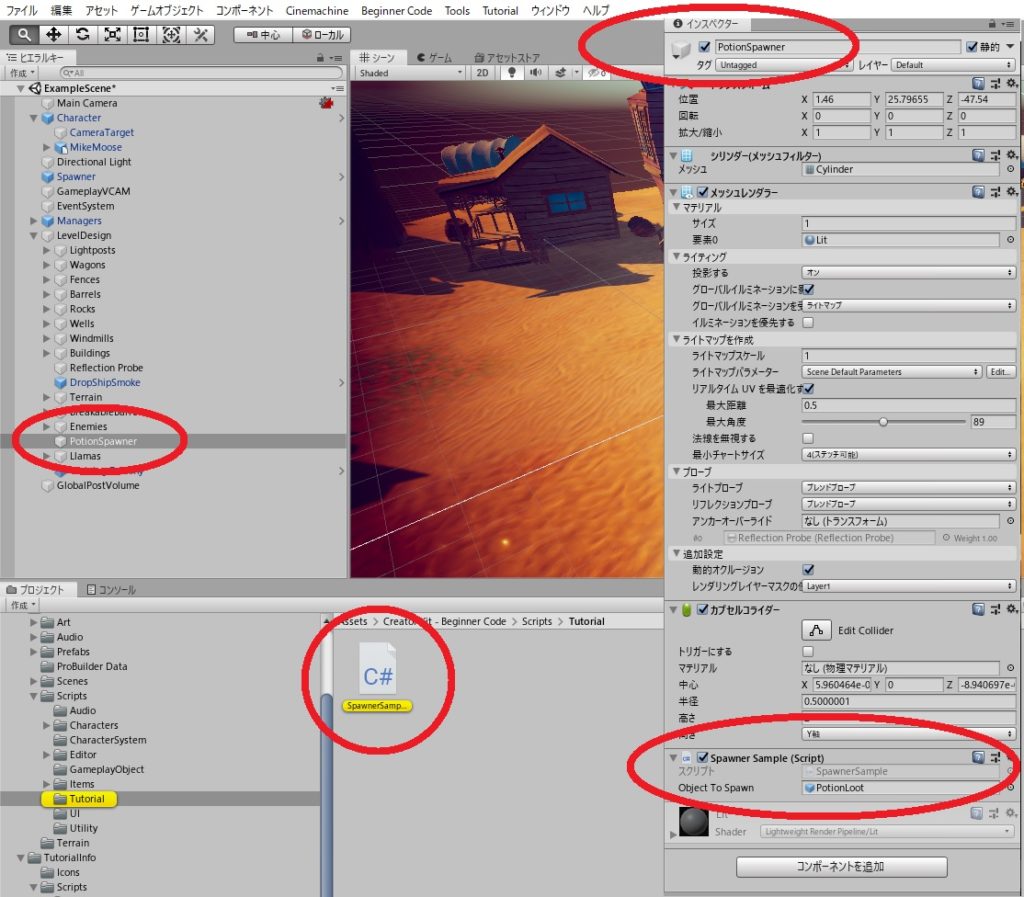
Task: Lock the Inspector panel
Action: tap(992, 24)
